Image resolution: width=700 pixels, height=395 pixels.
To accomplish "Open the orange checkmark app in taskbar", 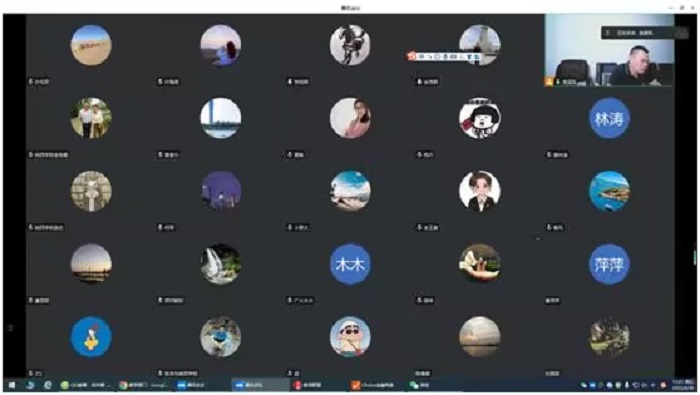I will pos(372,385).
